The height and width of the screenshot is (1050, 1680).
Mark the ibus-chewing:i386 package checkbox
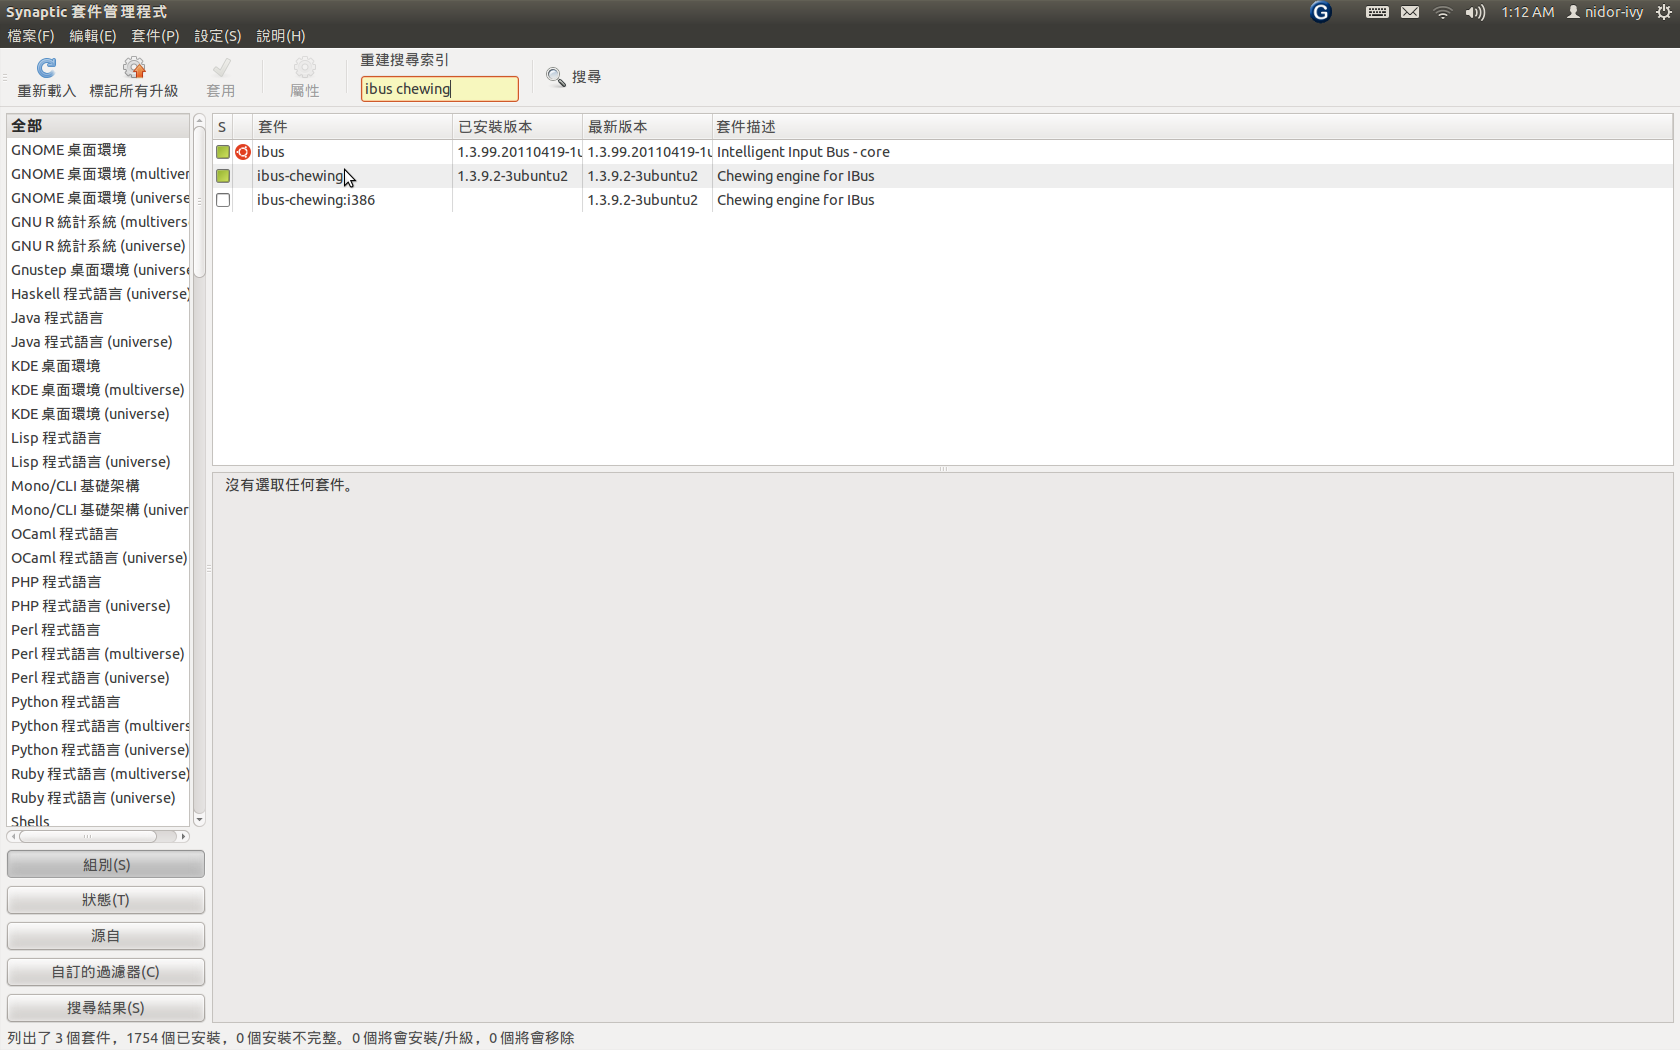(223, 200)
